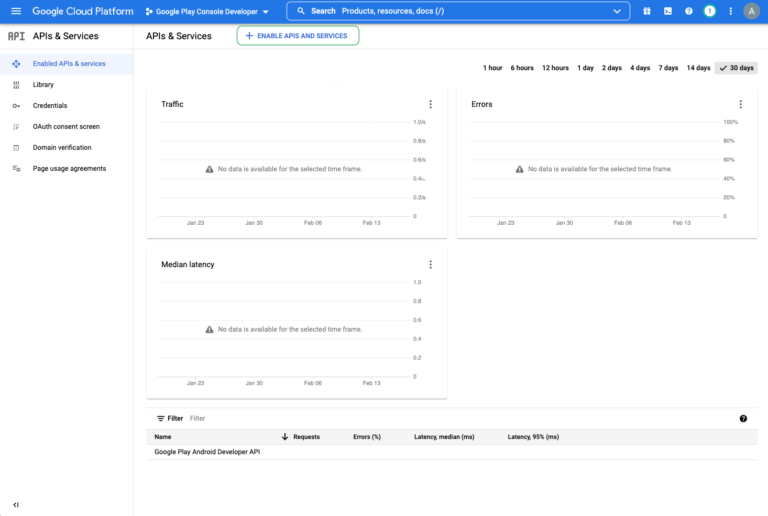Select the 14 days time range
Viewport: 768px width, 516px height.
pyautogui.click(x=698, y=68)
